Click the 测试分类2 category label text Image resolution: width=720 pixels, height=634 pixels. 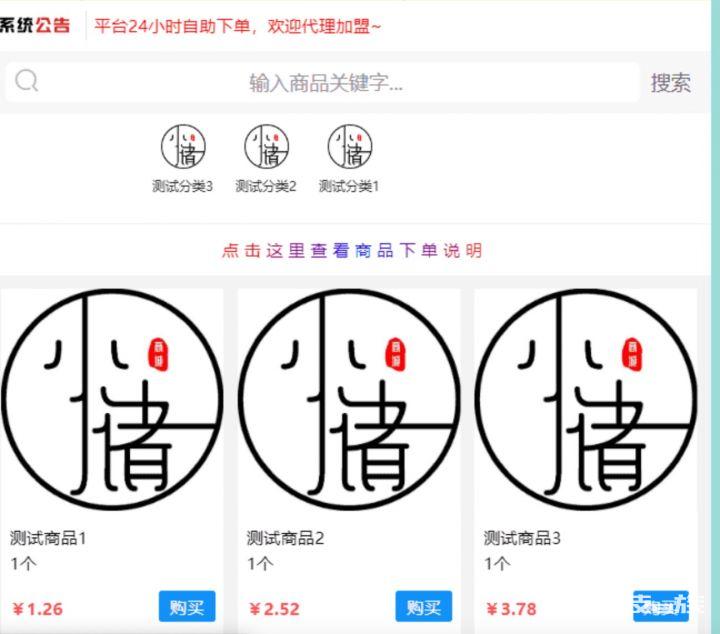point(266,186)
